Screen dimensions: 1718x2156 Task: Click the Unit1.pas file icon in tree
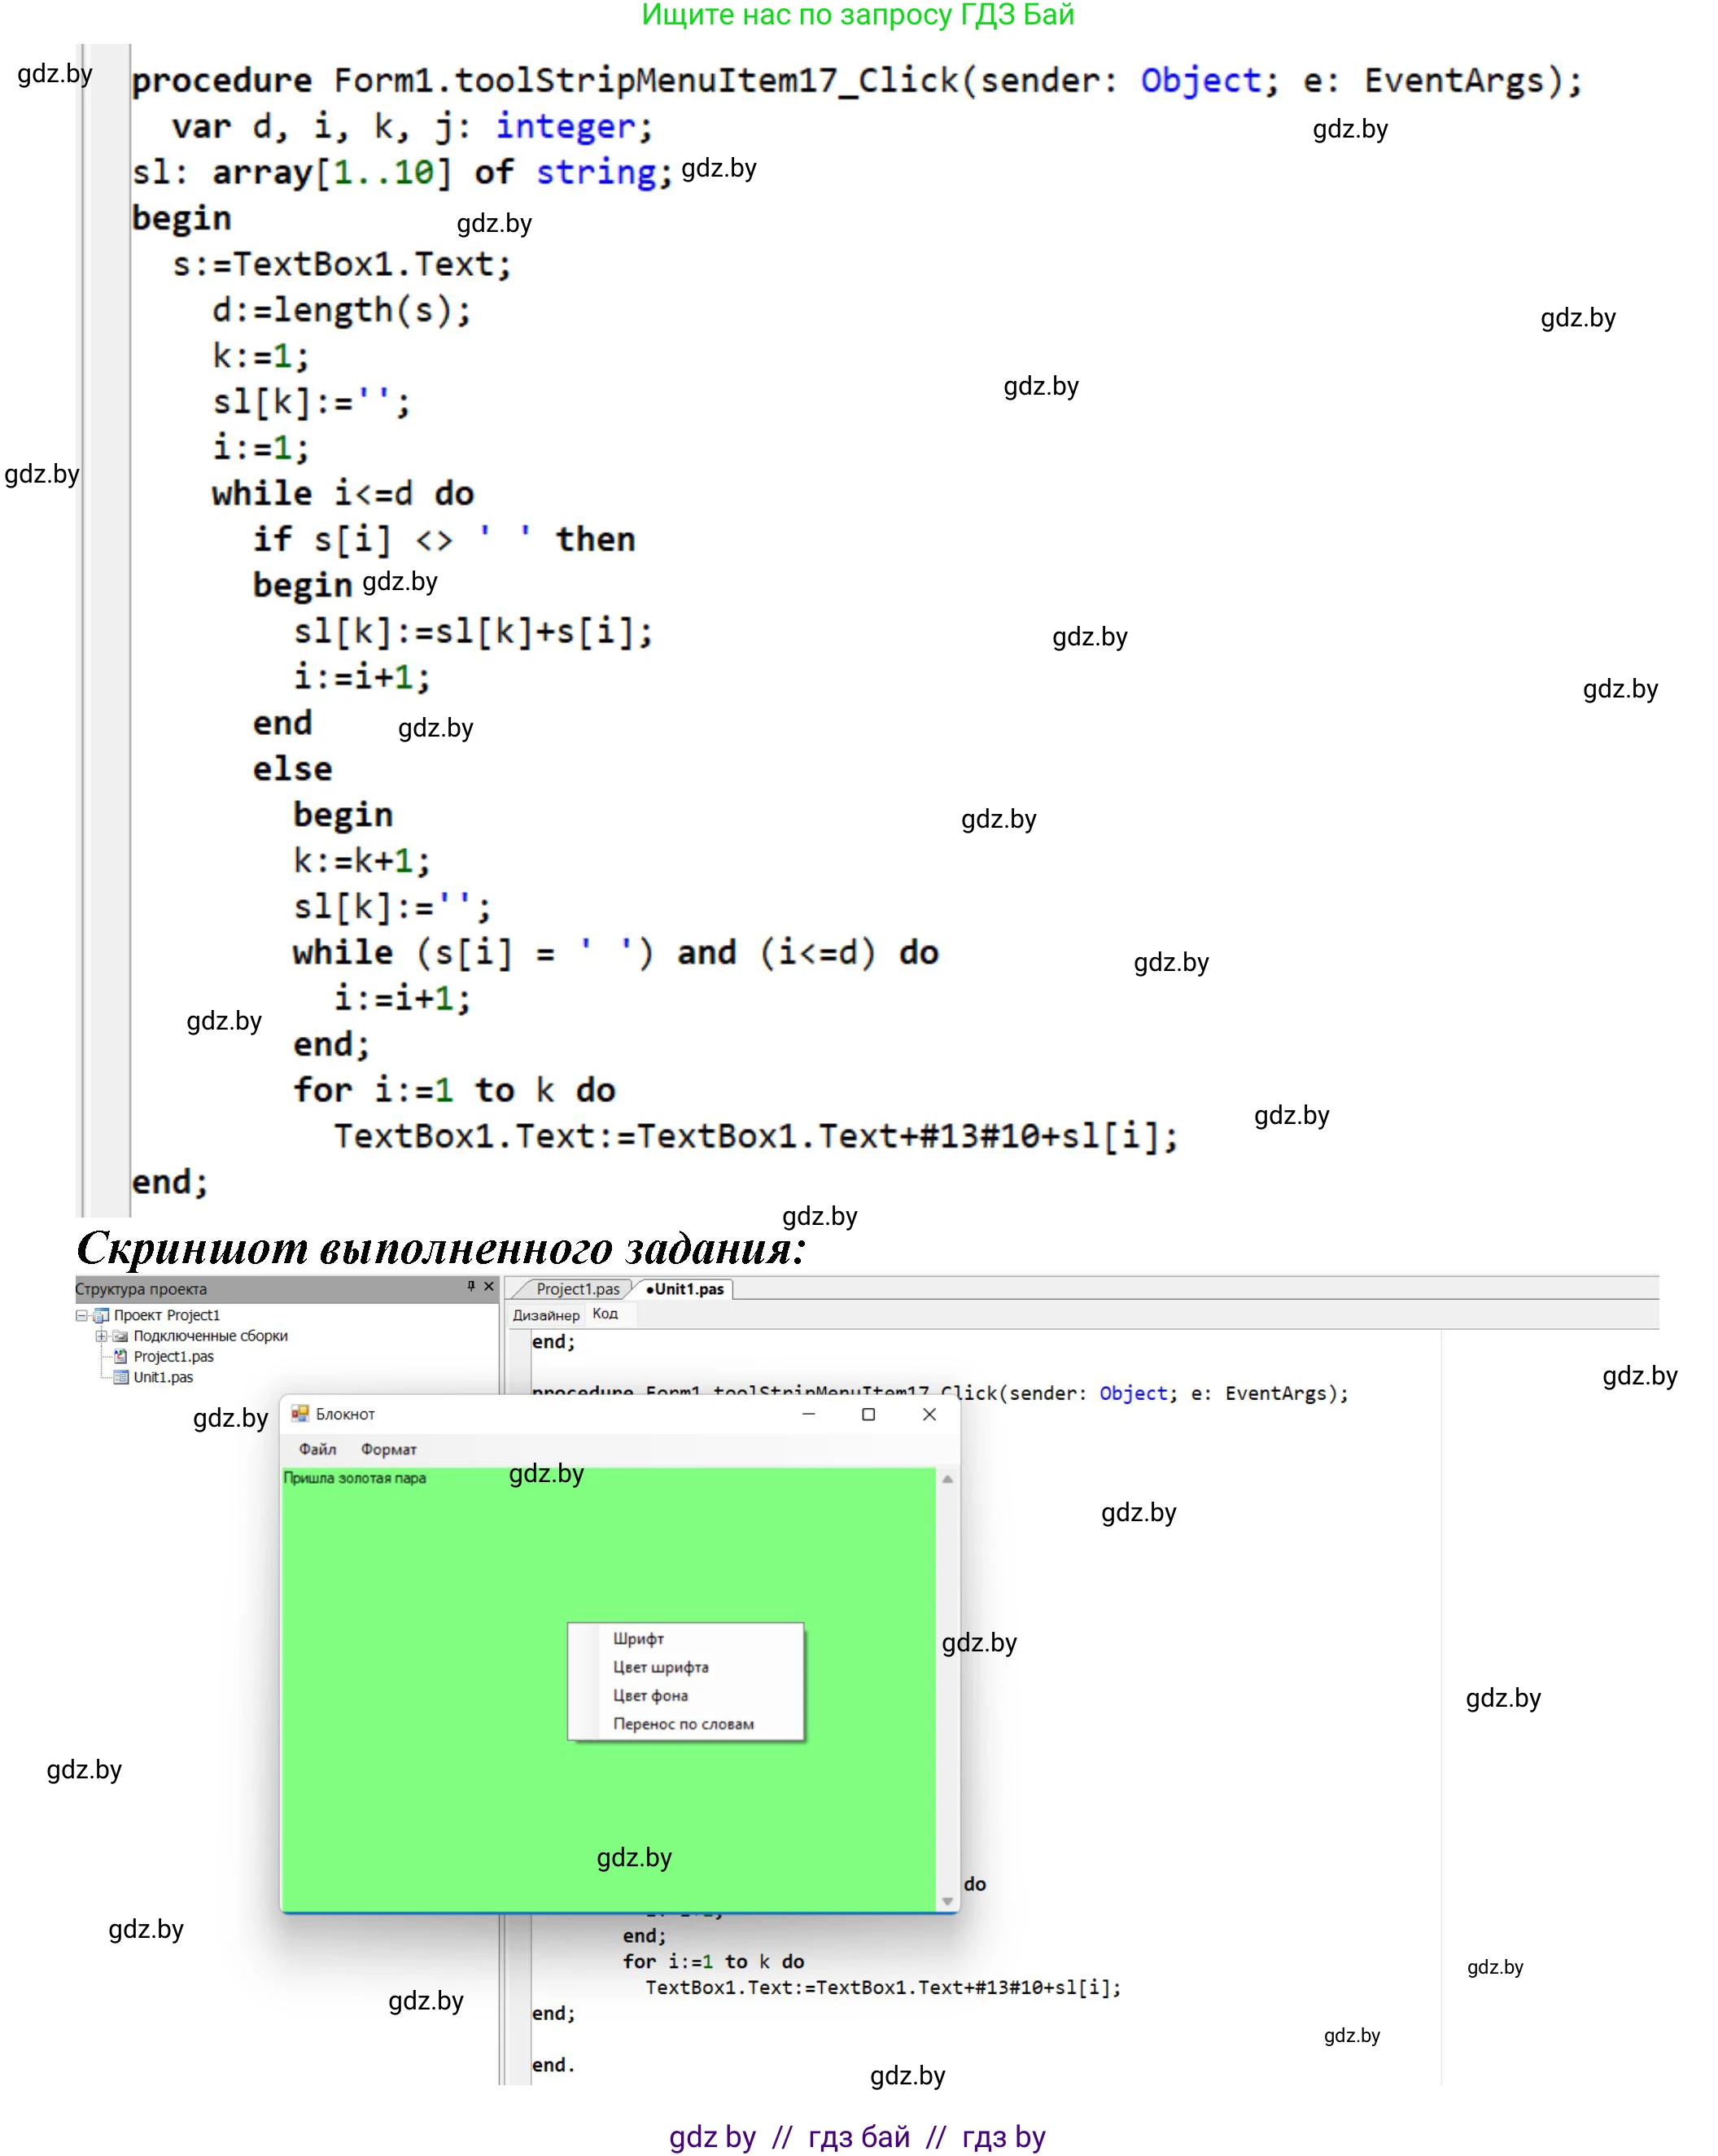120,1378
